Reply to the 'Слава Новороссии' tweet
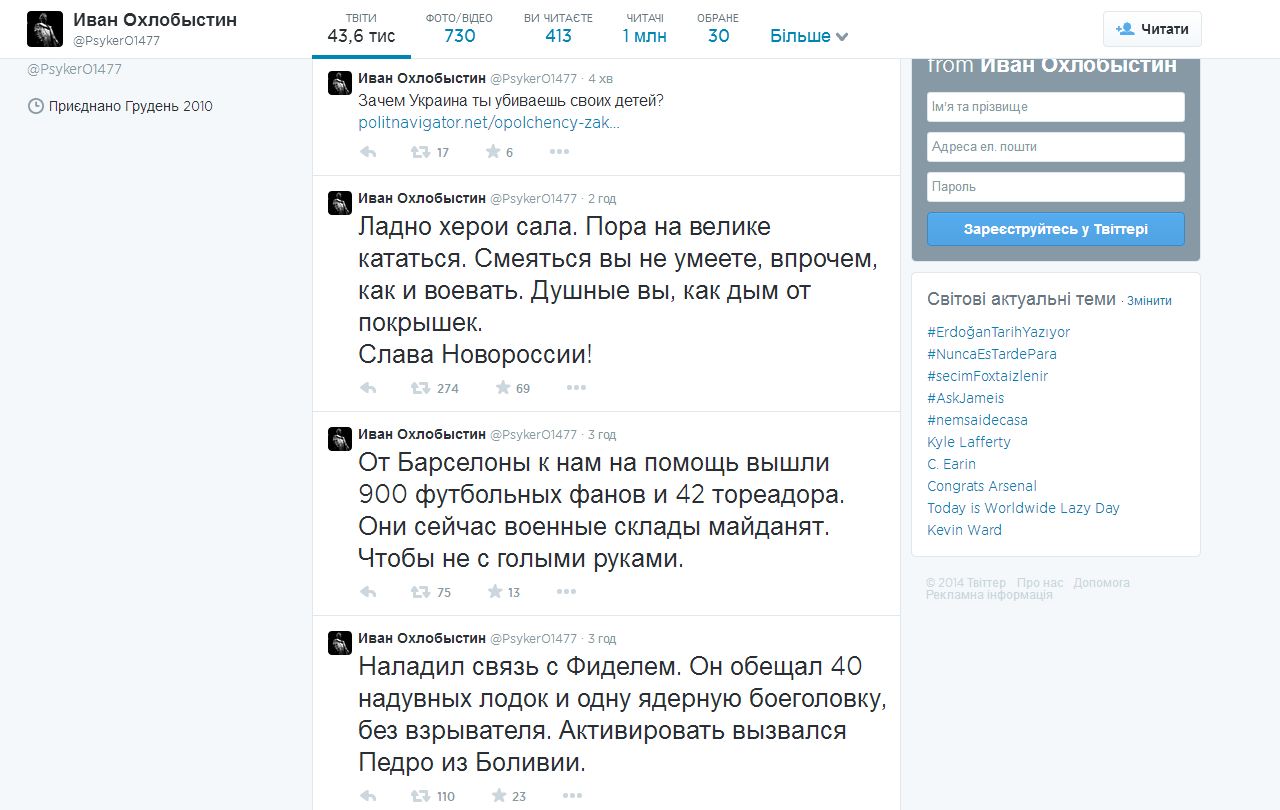Viewport: 1280px width, 810px height. 368,388
